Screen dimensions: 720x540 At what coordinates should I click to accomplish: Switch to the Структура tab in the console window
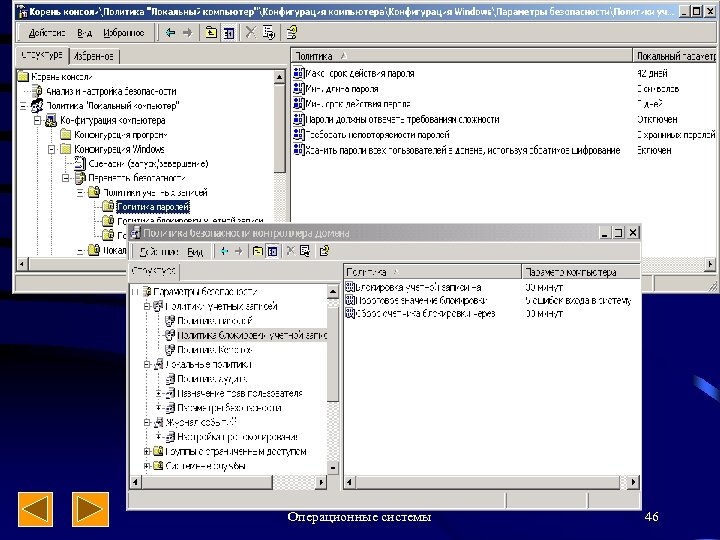[x=42, y=55]
